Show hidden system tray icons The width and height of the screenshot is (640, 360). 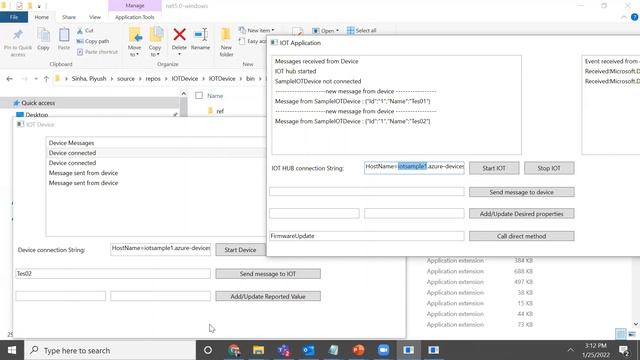click(x=571, y=350)
